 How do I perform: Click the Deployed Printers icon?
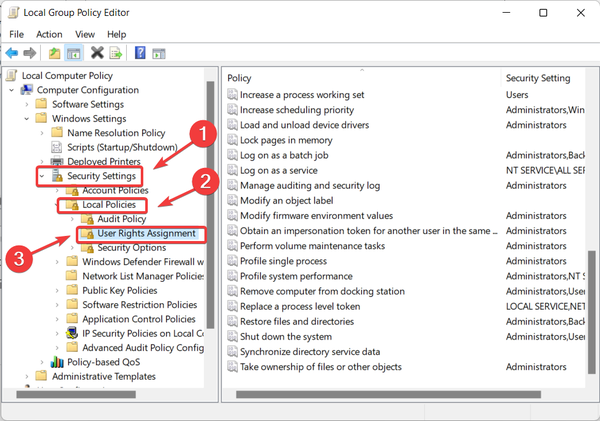pyautogui.click(x=57, y=161)
